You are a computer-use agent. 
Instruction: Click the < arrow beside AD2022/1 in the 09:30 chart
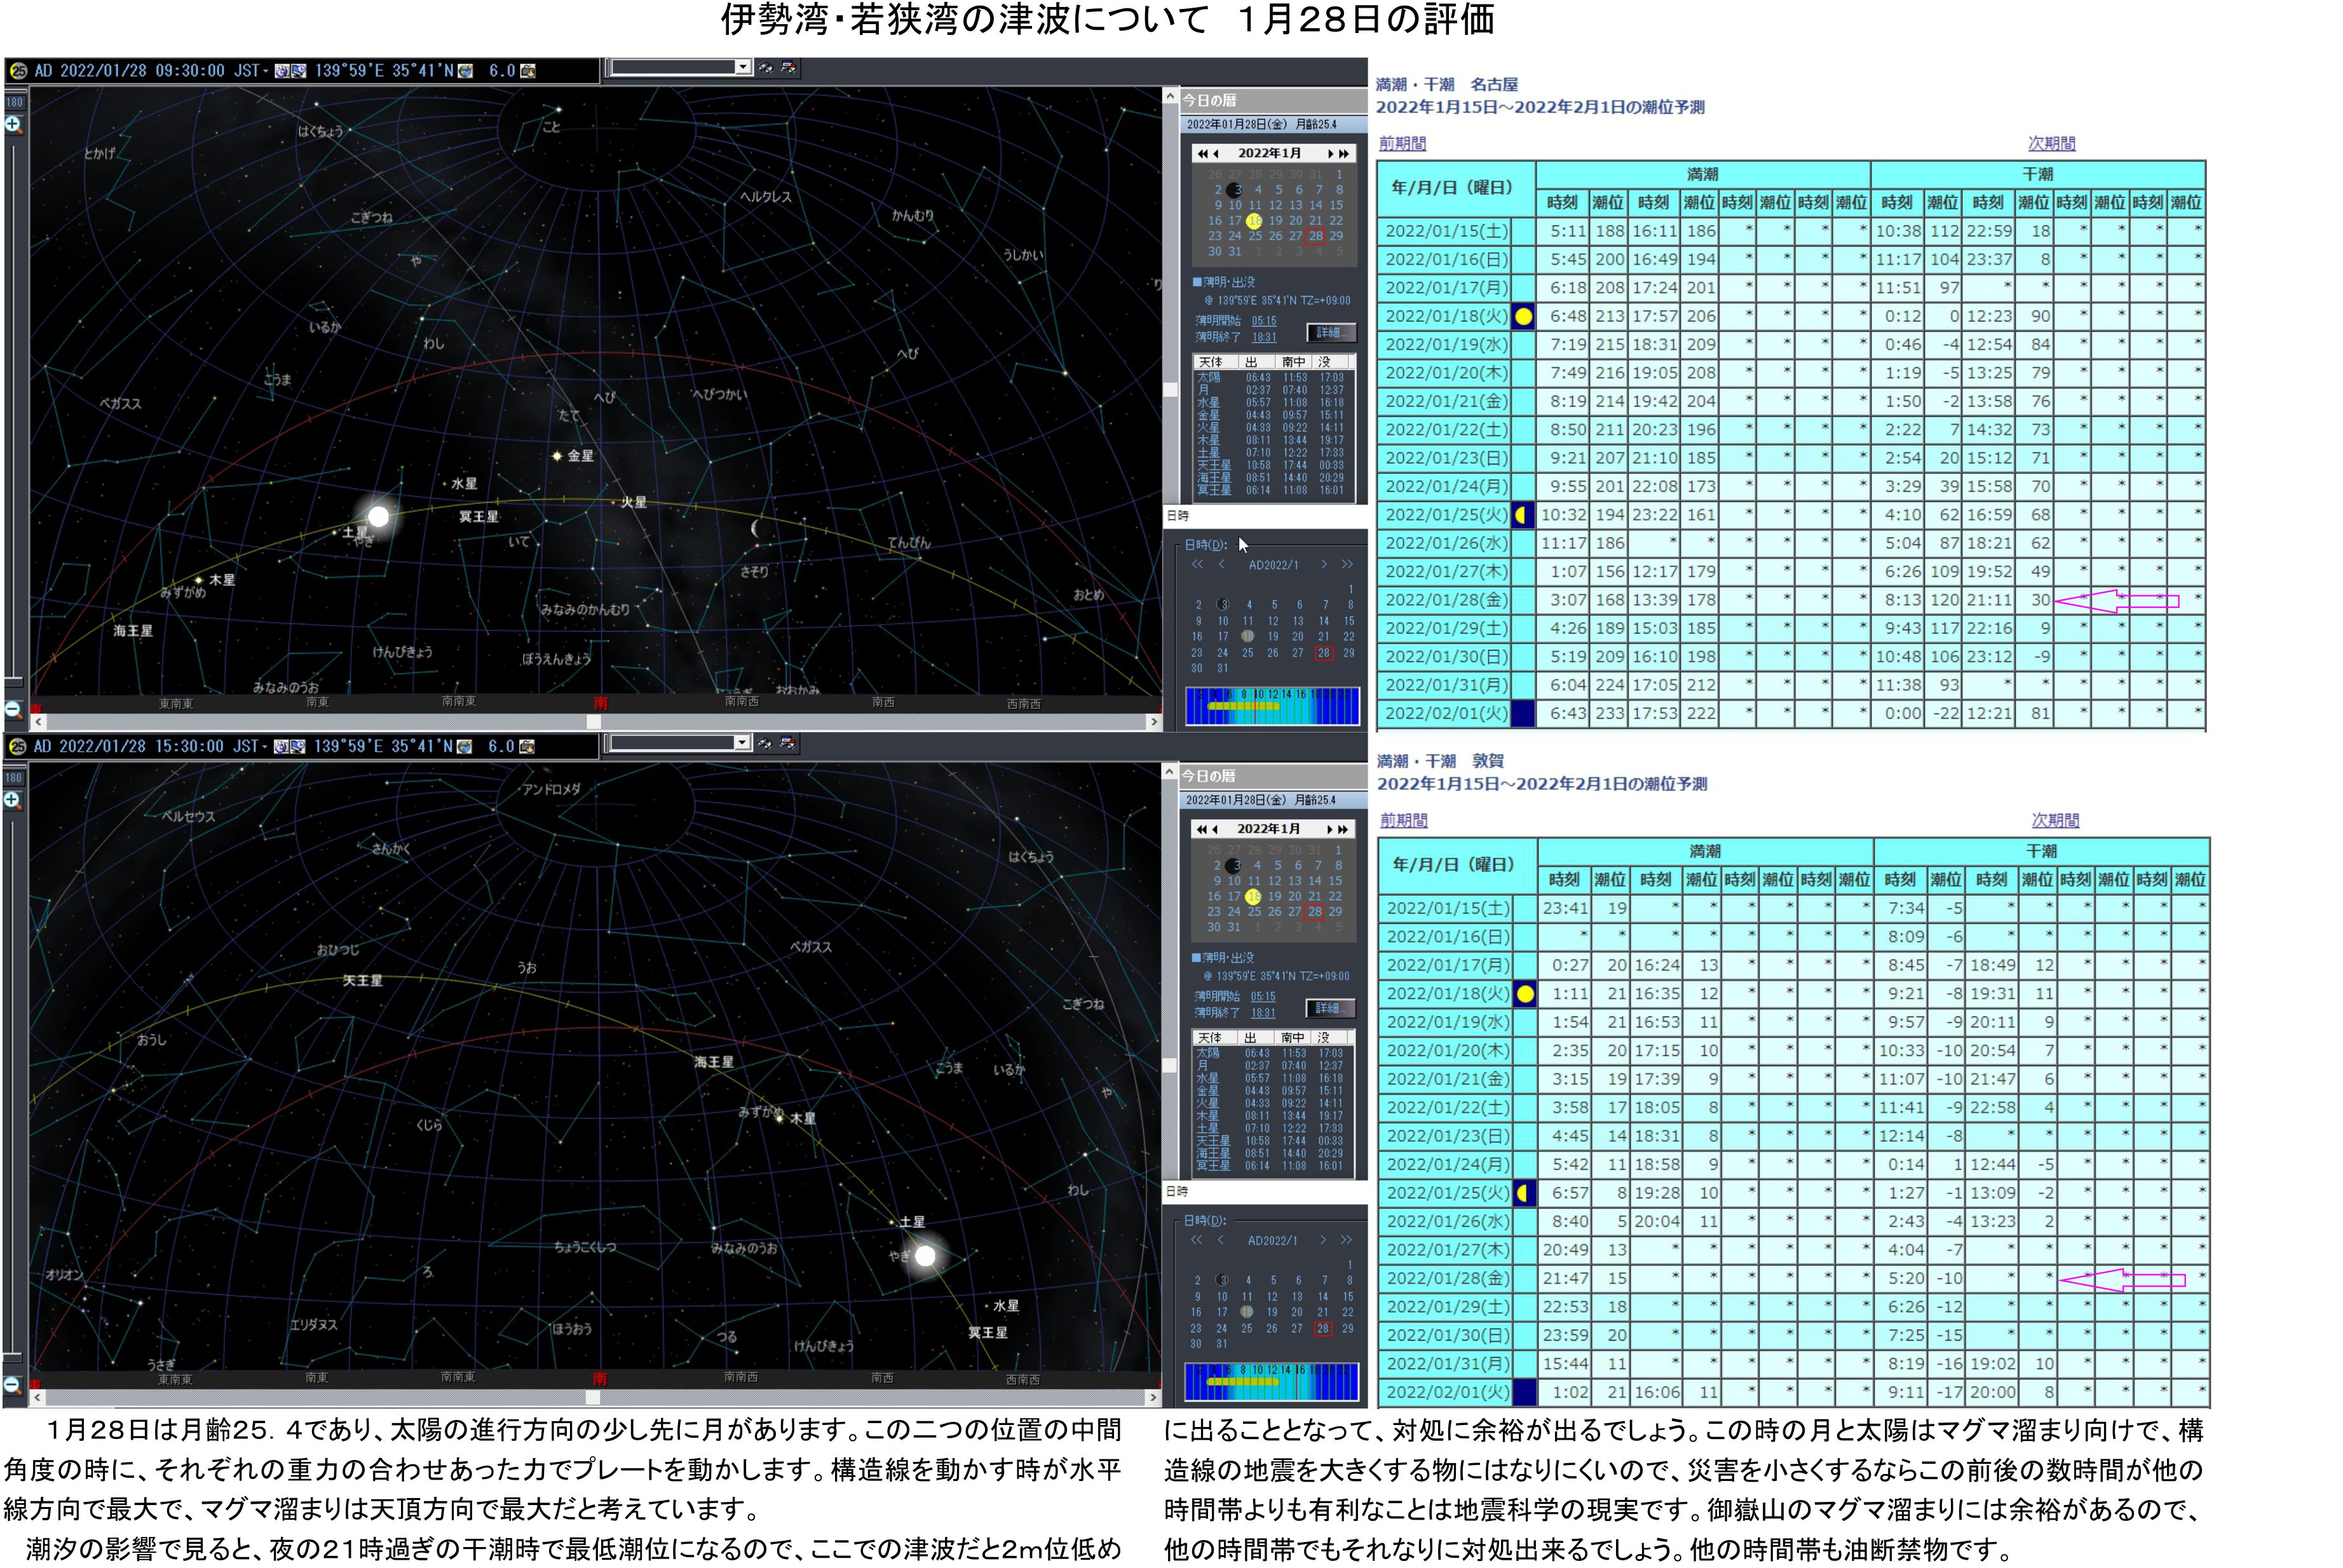1221,565
